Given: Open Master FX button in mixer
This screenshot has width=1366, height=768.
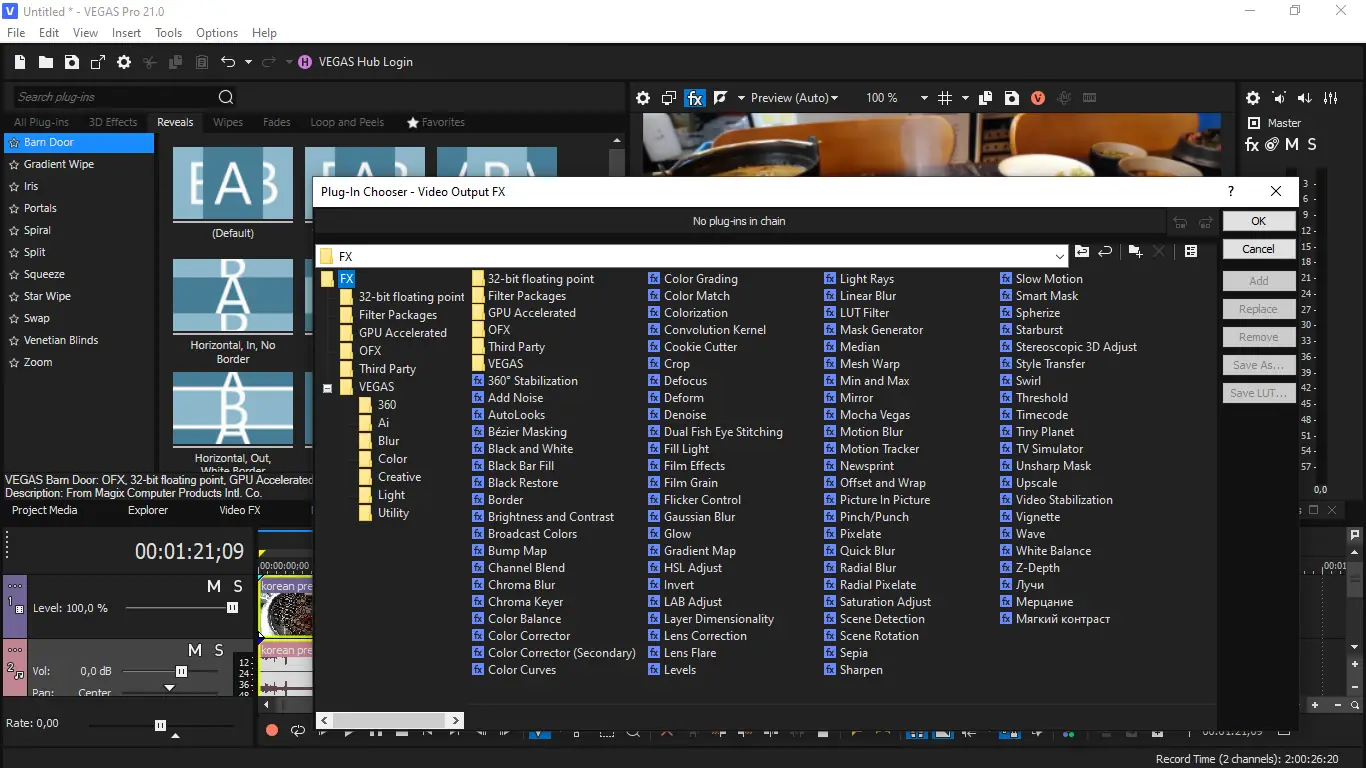Looking at the screenshot, I should click(x=1252, y=145).
